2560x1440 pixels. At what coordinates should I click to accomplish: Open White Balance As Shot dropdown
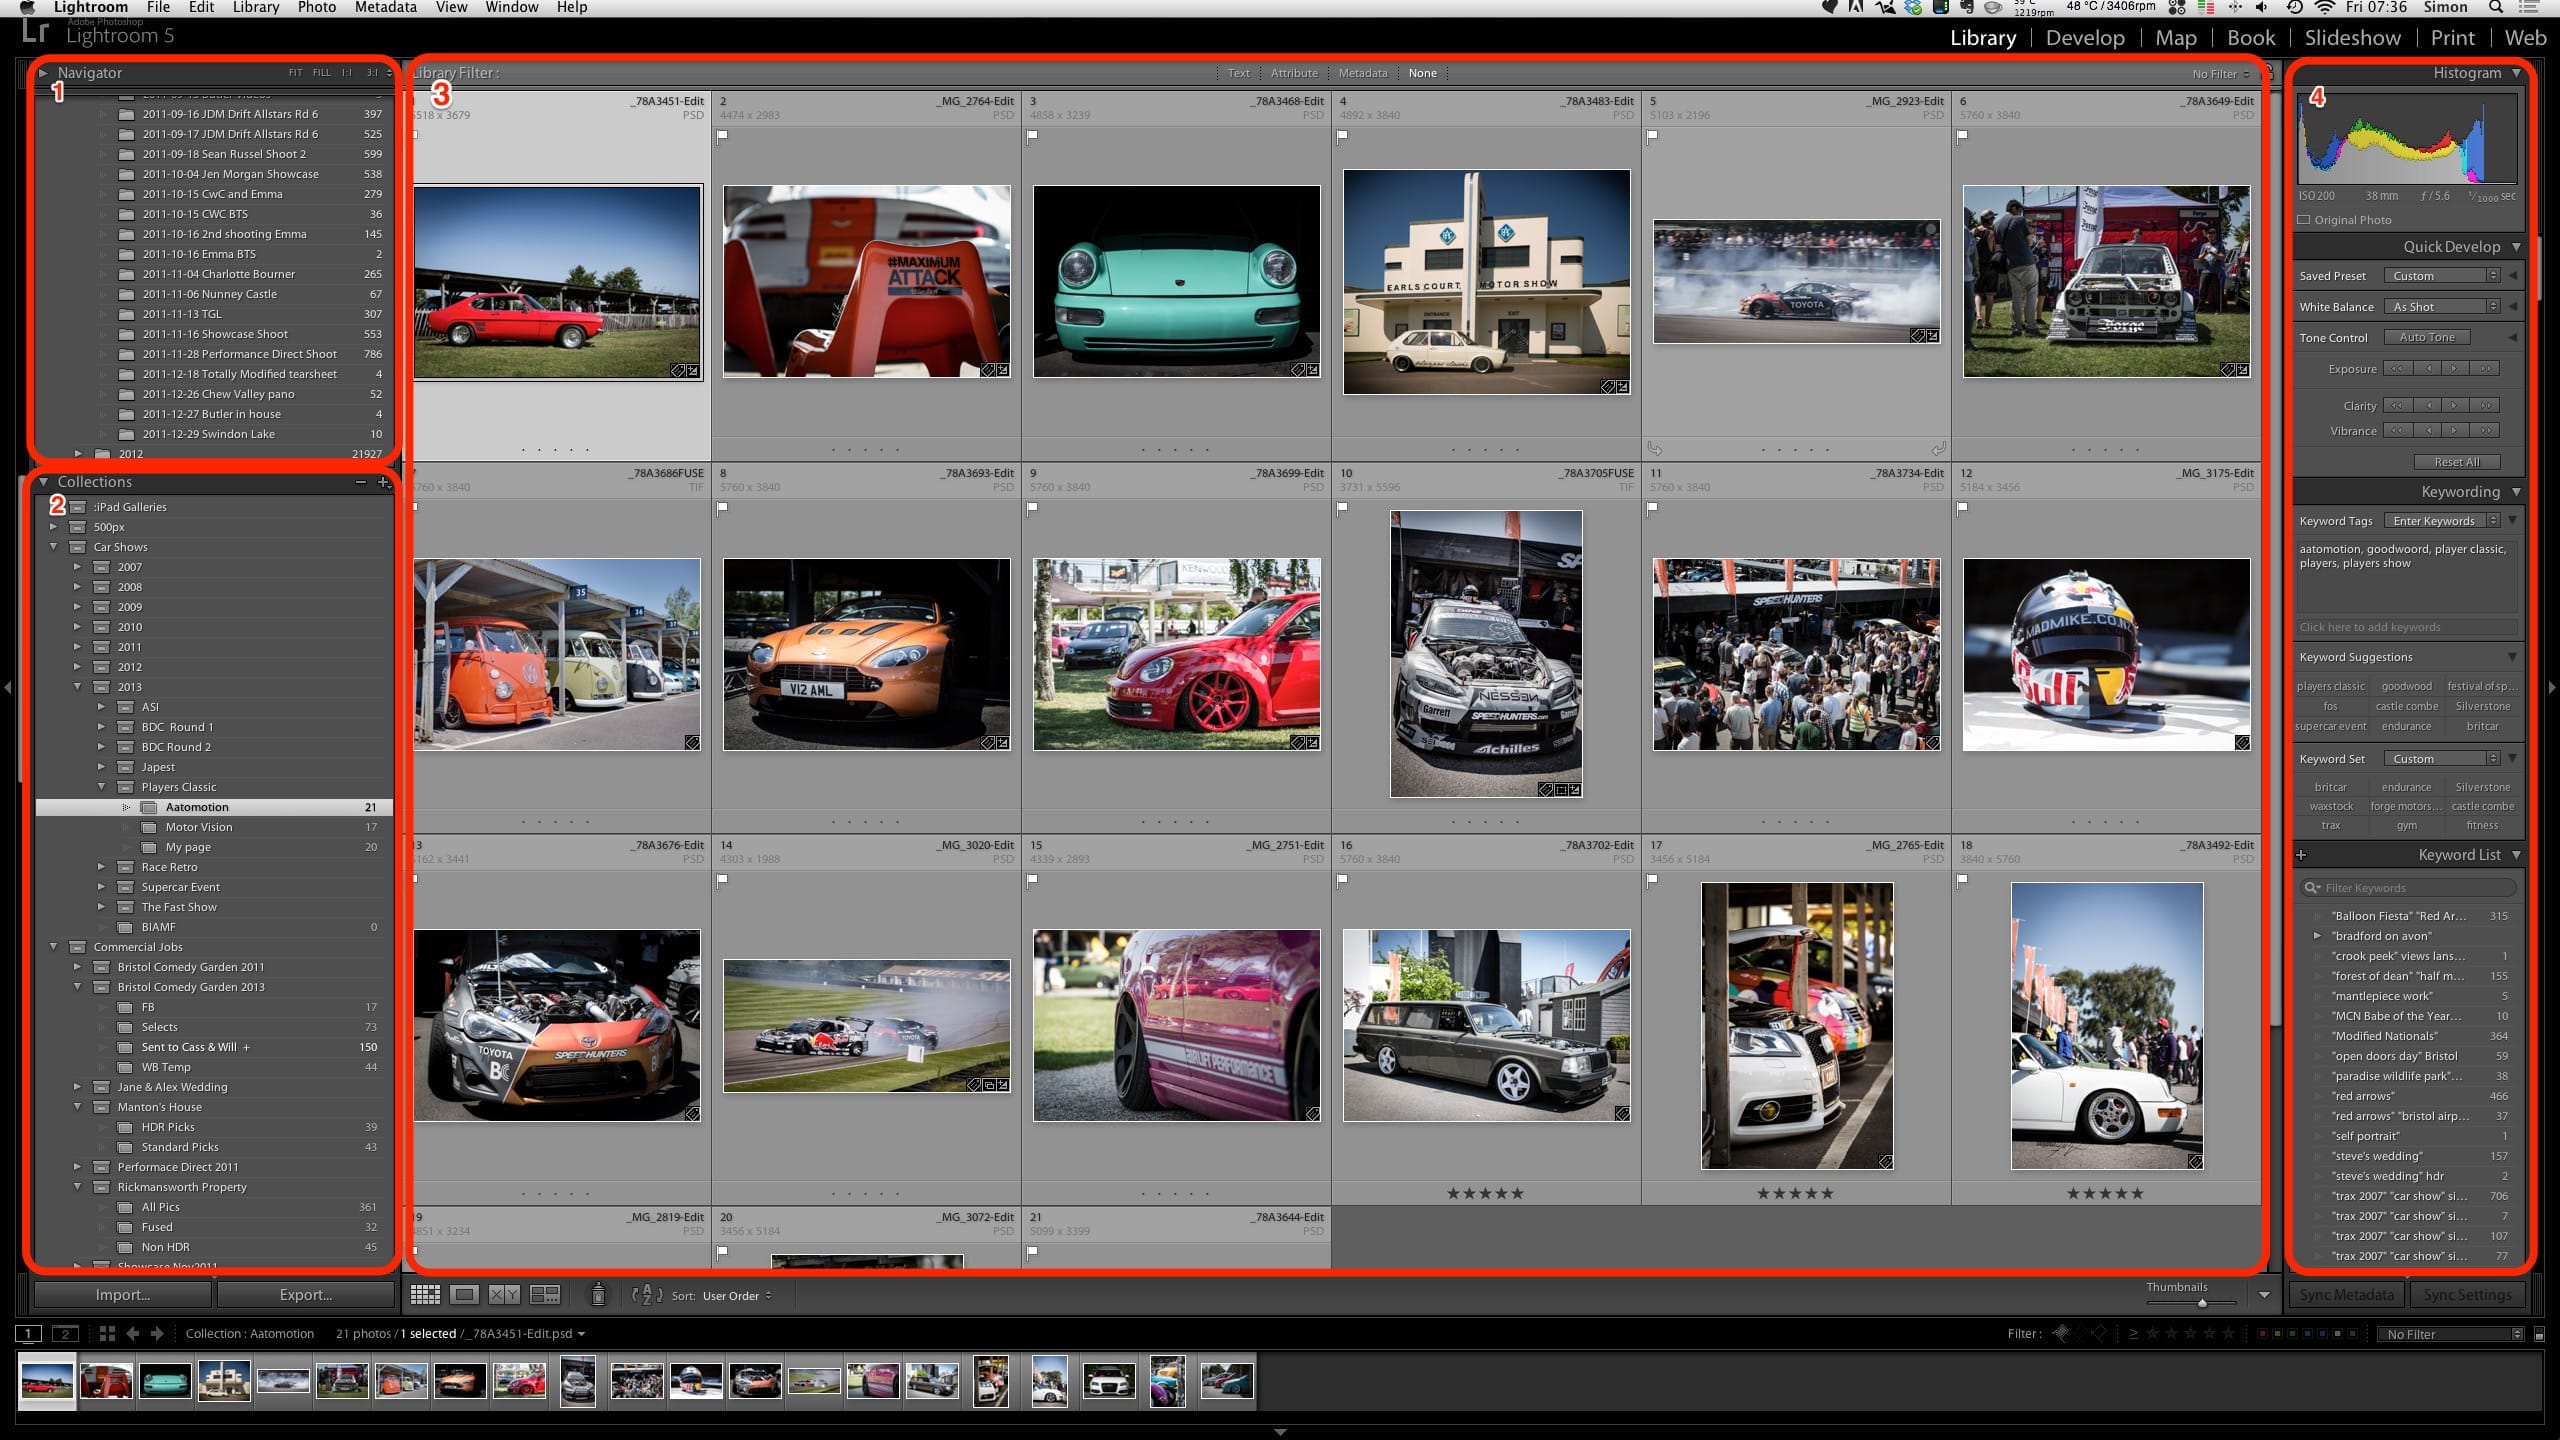2441,307
